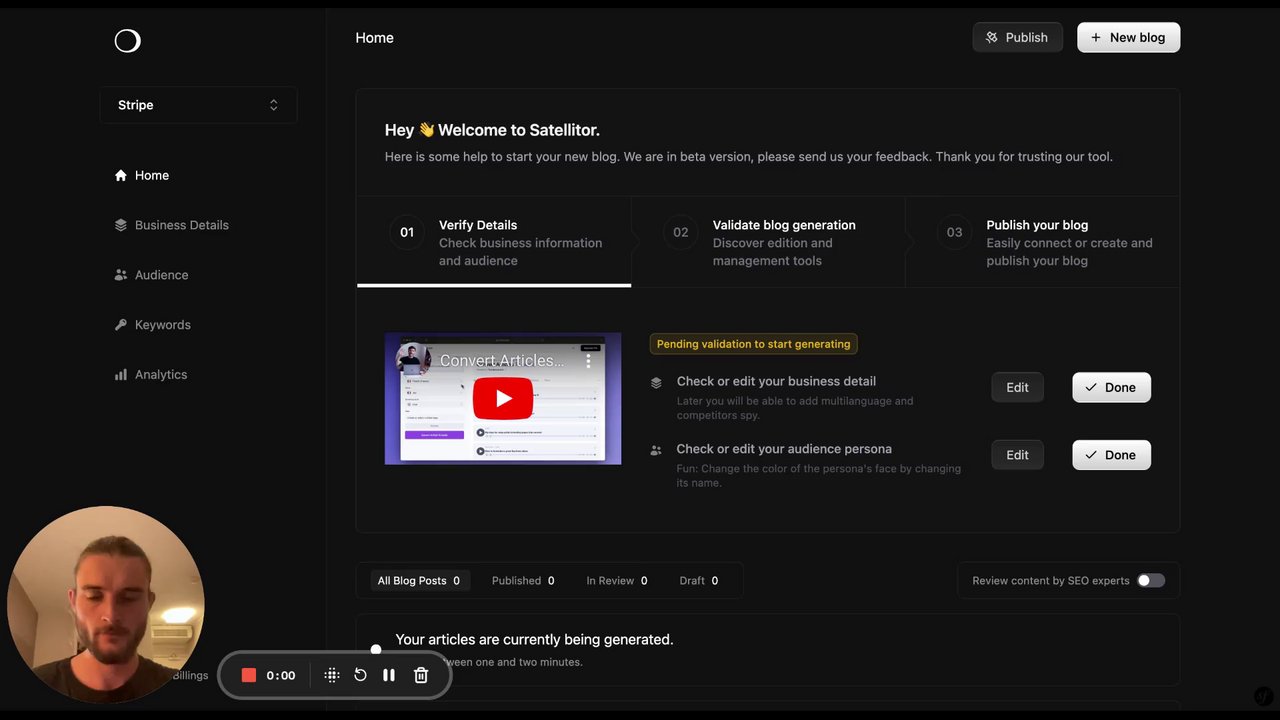Click 'Your articles are currently being generated' message

pyautogui.click(x=534, y=639)
